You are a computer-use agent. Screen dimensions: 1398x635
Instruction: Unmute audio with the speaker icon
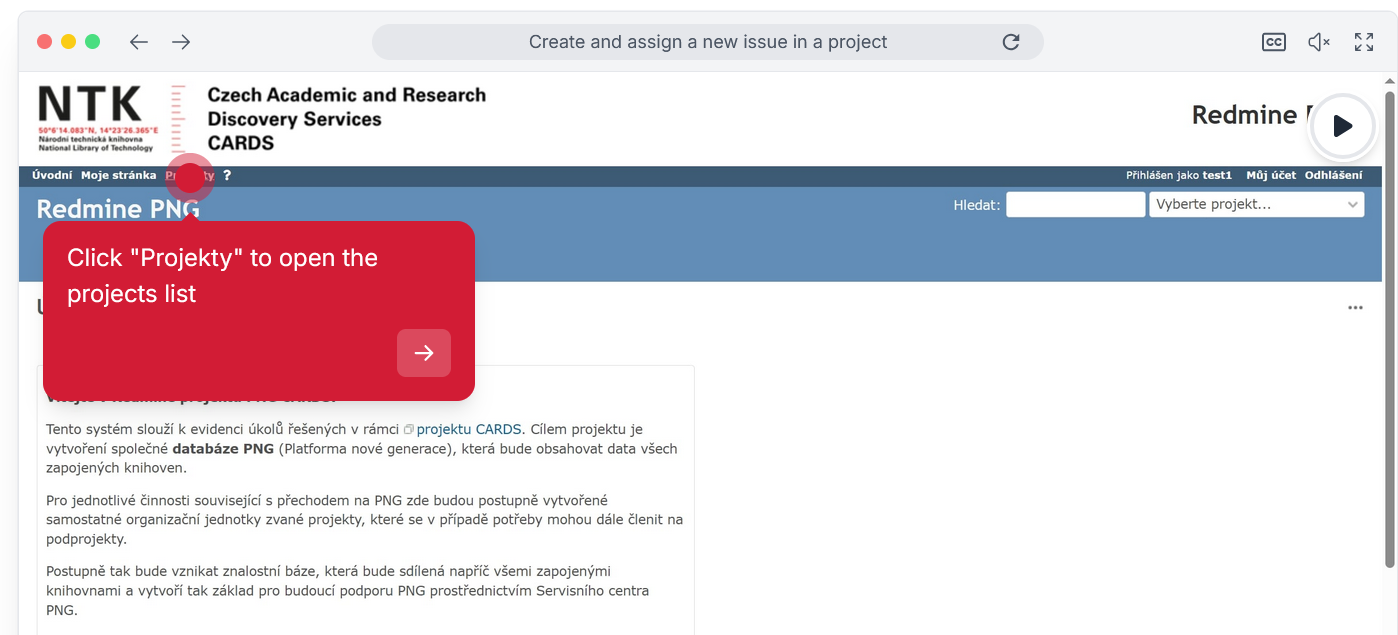1319,42
